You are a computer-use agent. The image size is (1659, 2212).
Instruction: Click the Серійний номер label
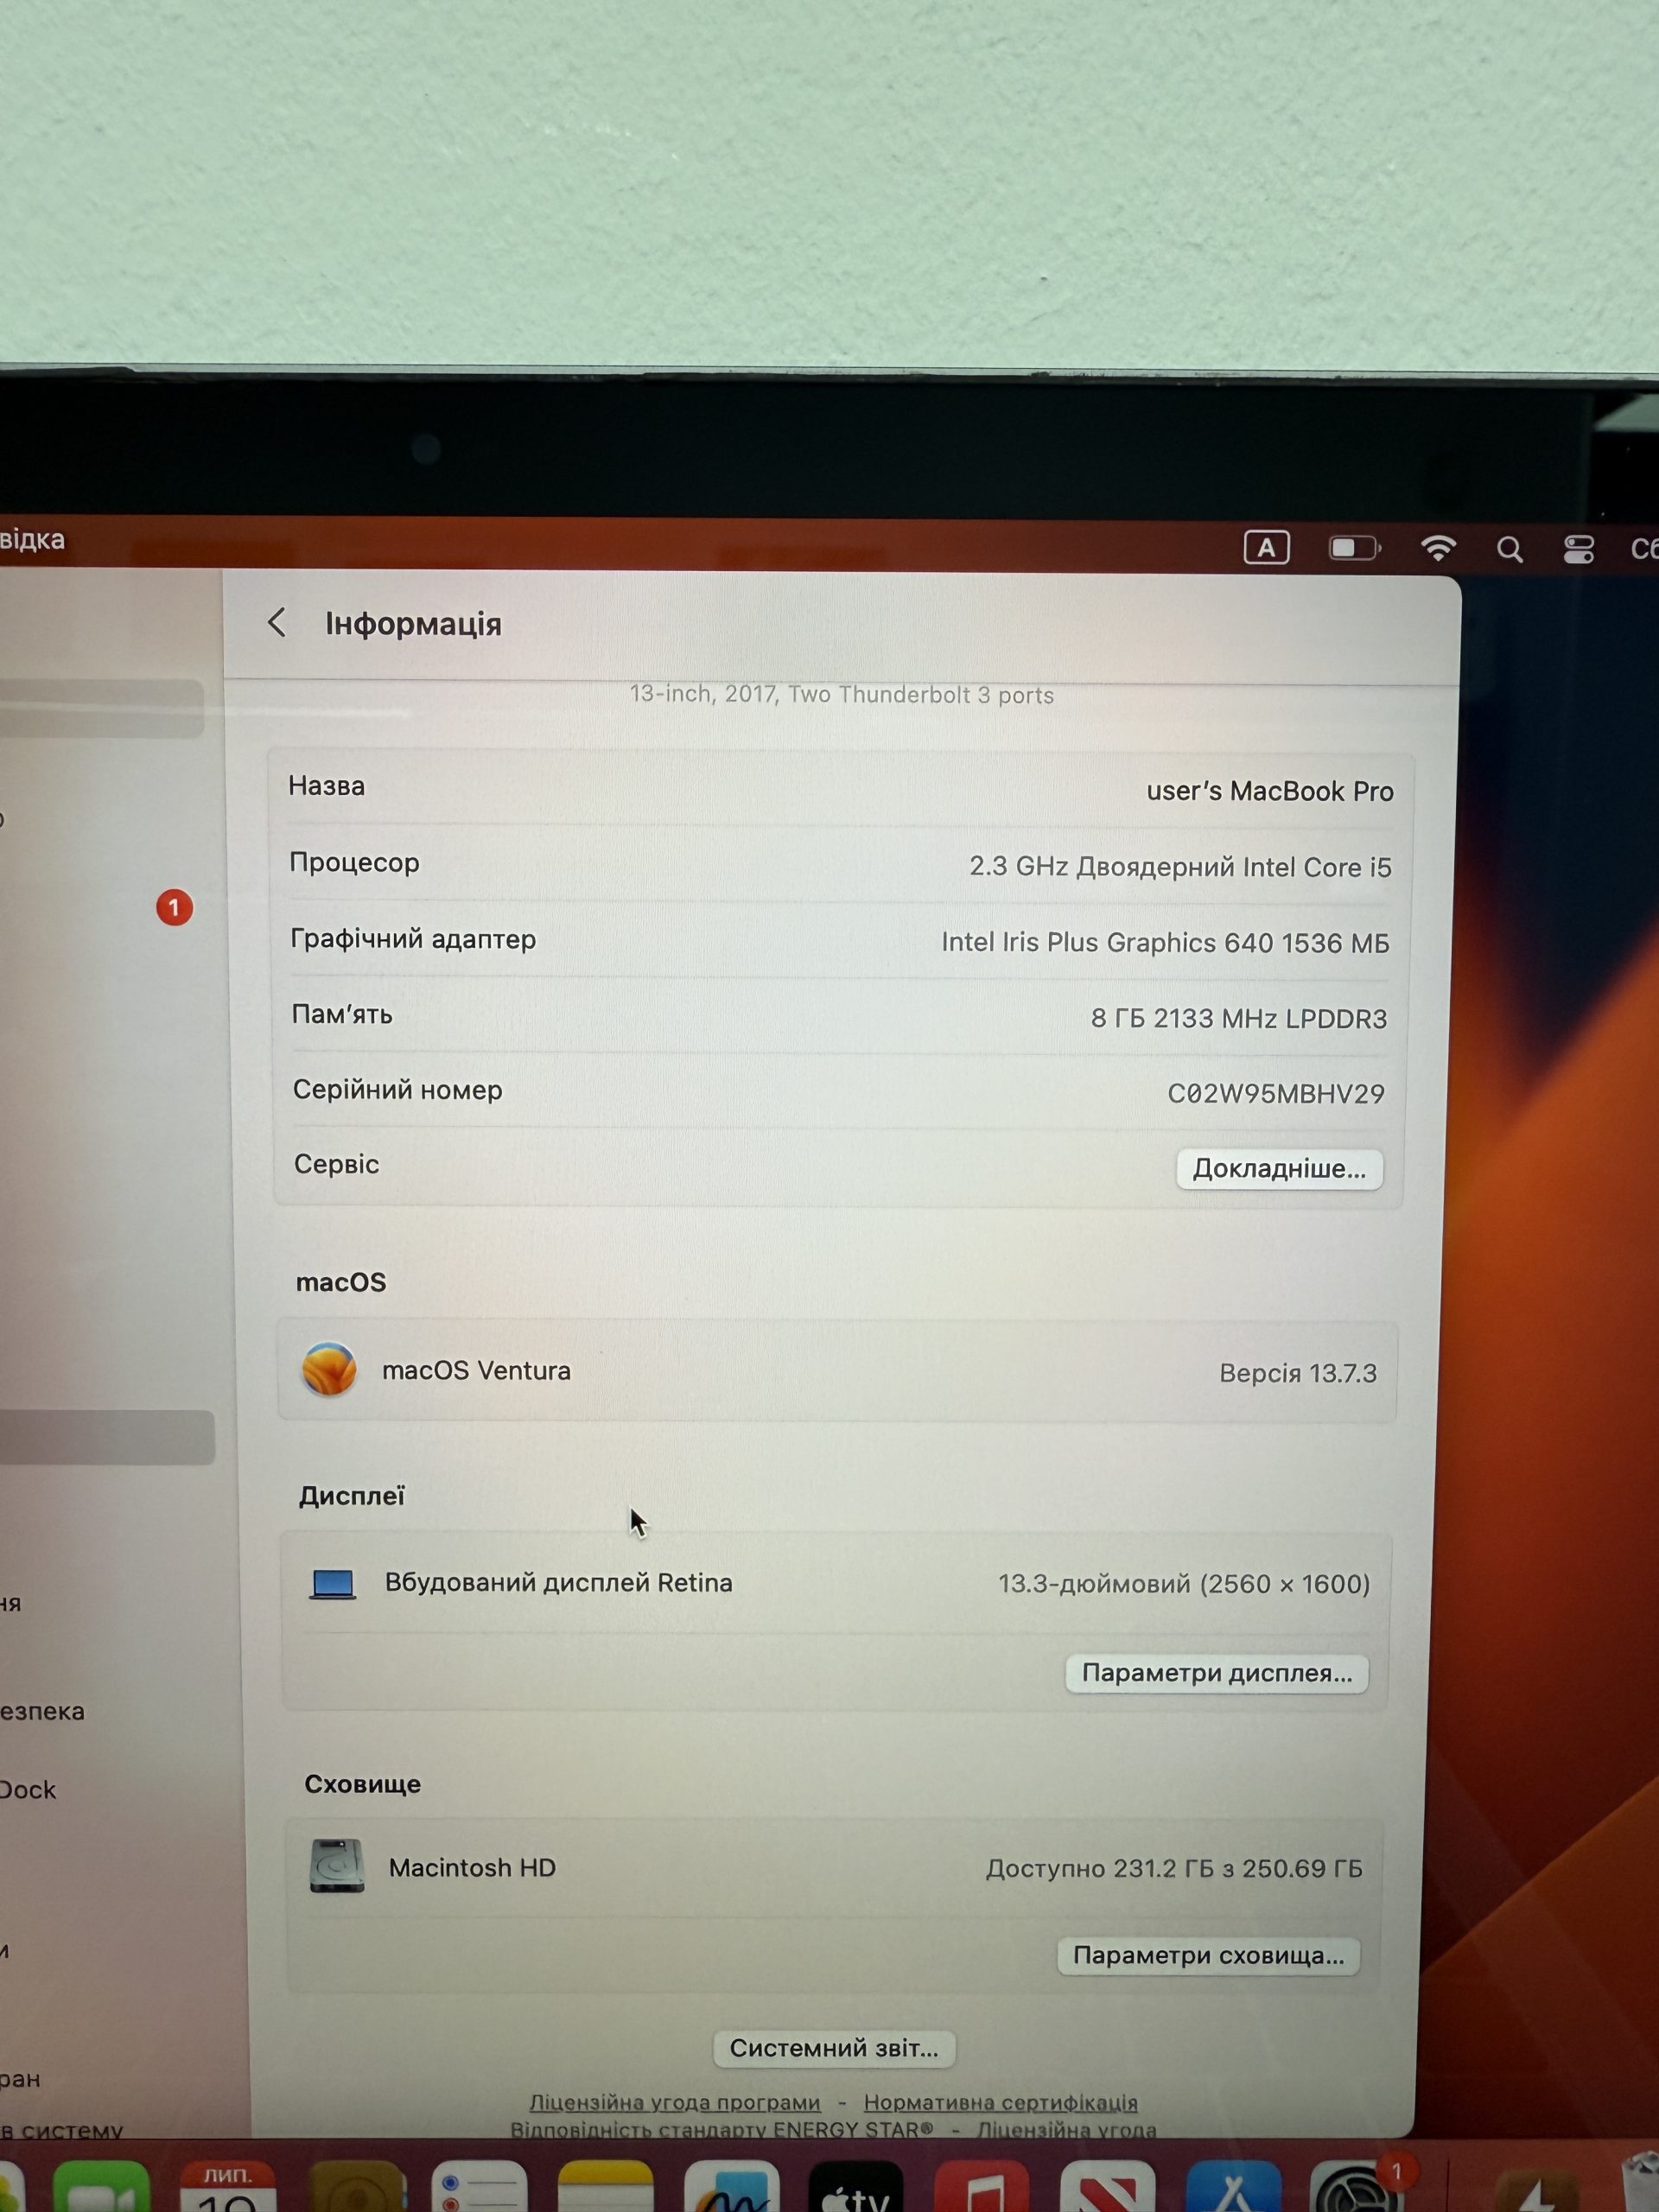point(397,1089)
